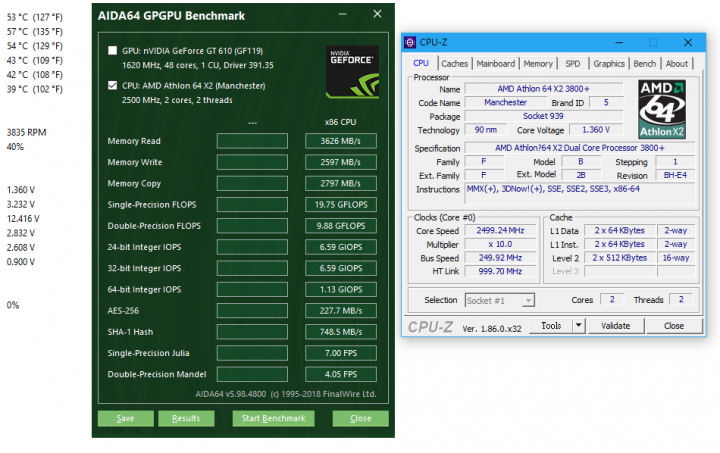Screen dimensions: 720x453
Task: Switch to the Bench tab
Action: (644, 64)
